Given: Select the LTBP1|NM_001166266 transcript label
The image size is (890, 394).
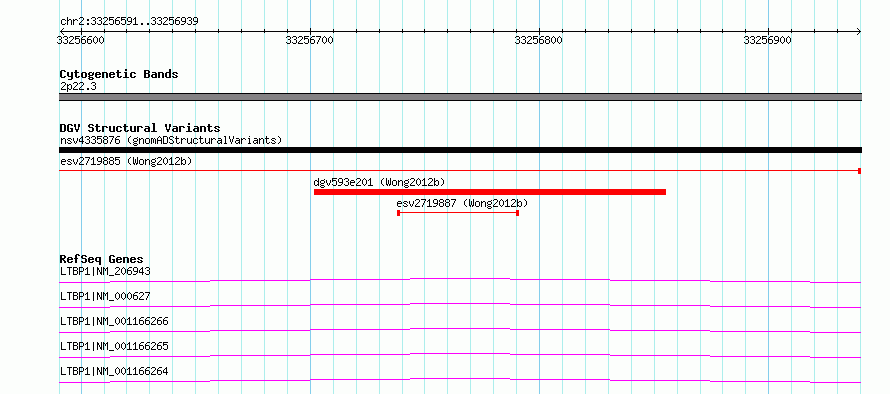Looking at the screenshot, I should (114, 322).
